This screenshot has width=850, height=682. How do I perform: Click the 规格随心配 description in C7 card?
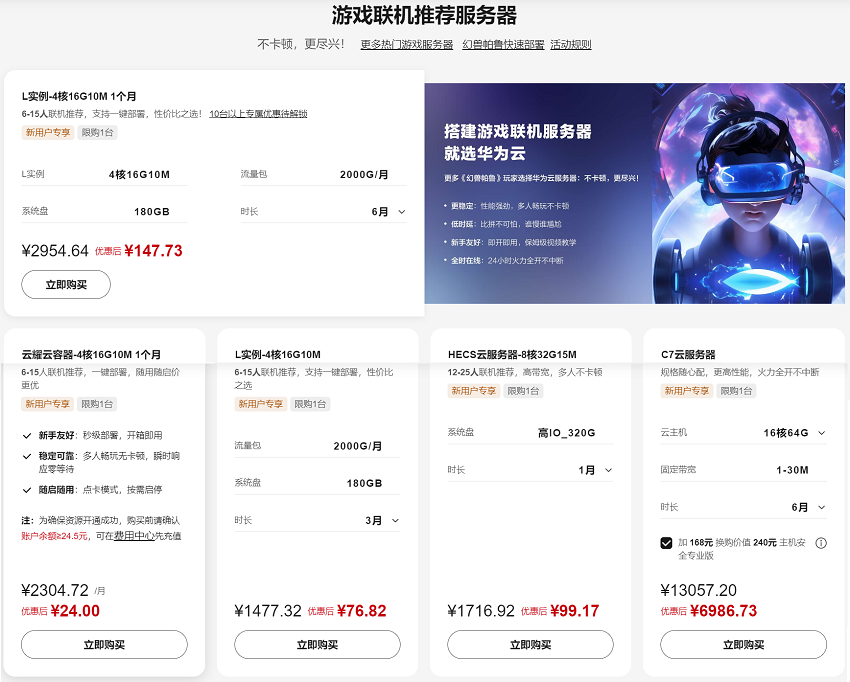[x=739, y=372]
